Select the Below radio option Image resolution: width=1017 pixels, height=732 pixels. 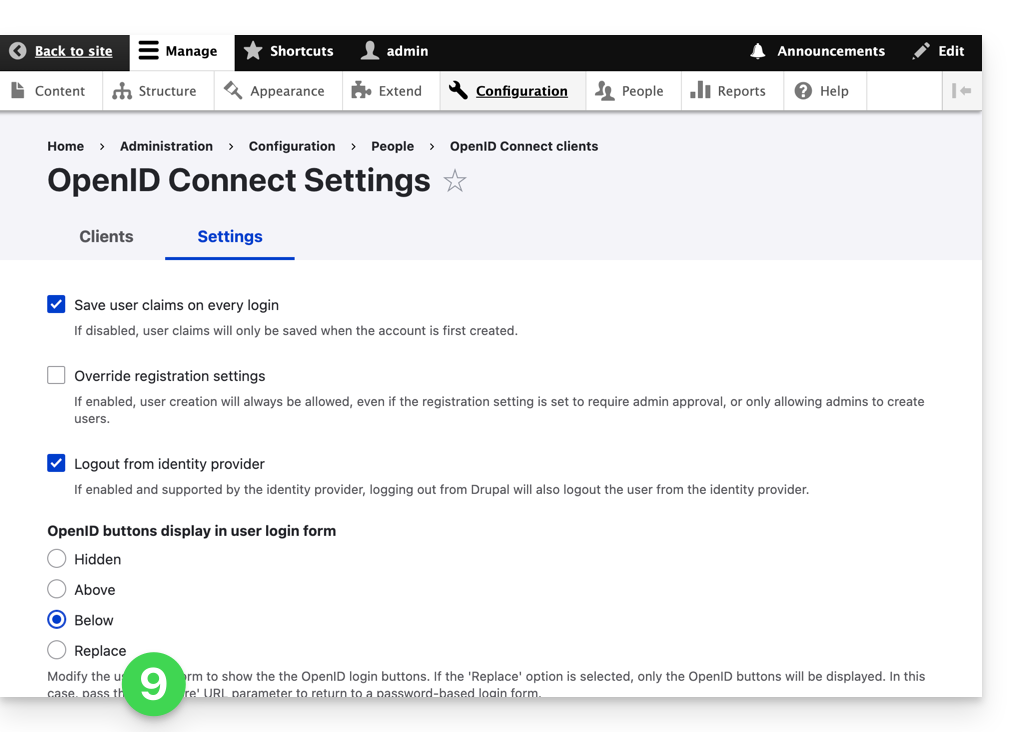[x=56, y=619]
